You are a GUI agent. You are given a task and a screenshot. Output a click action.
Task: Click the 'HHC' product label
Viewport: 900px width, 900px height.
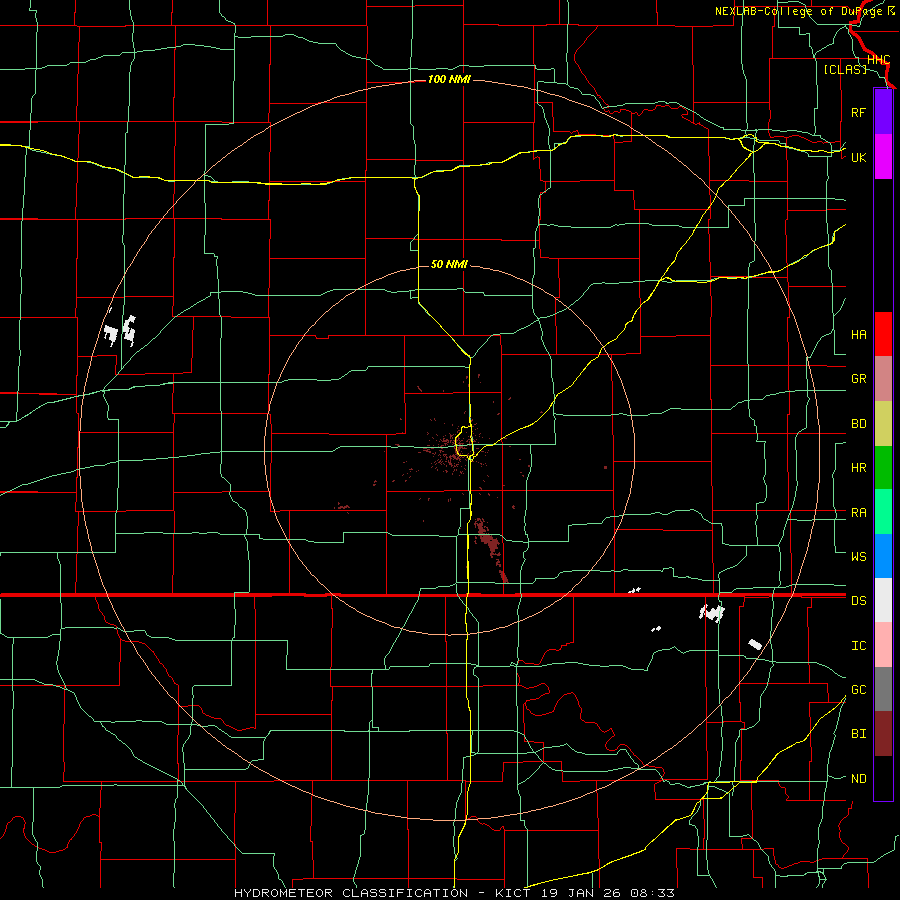coord(878,60)
